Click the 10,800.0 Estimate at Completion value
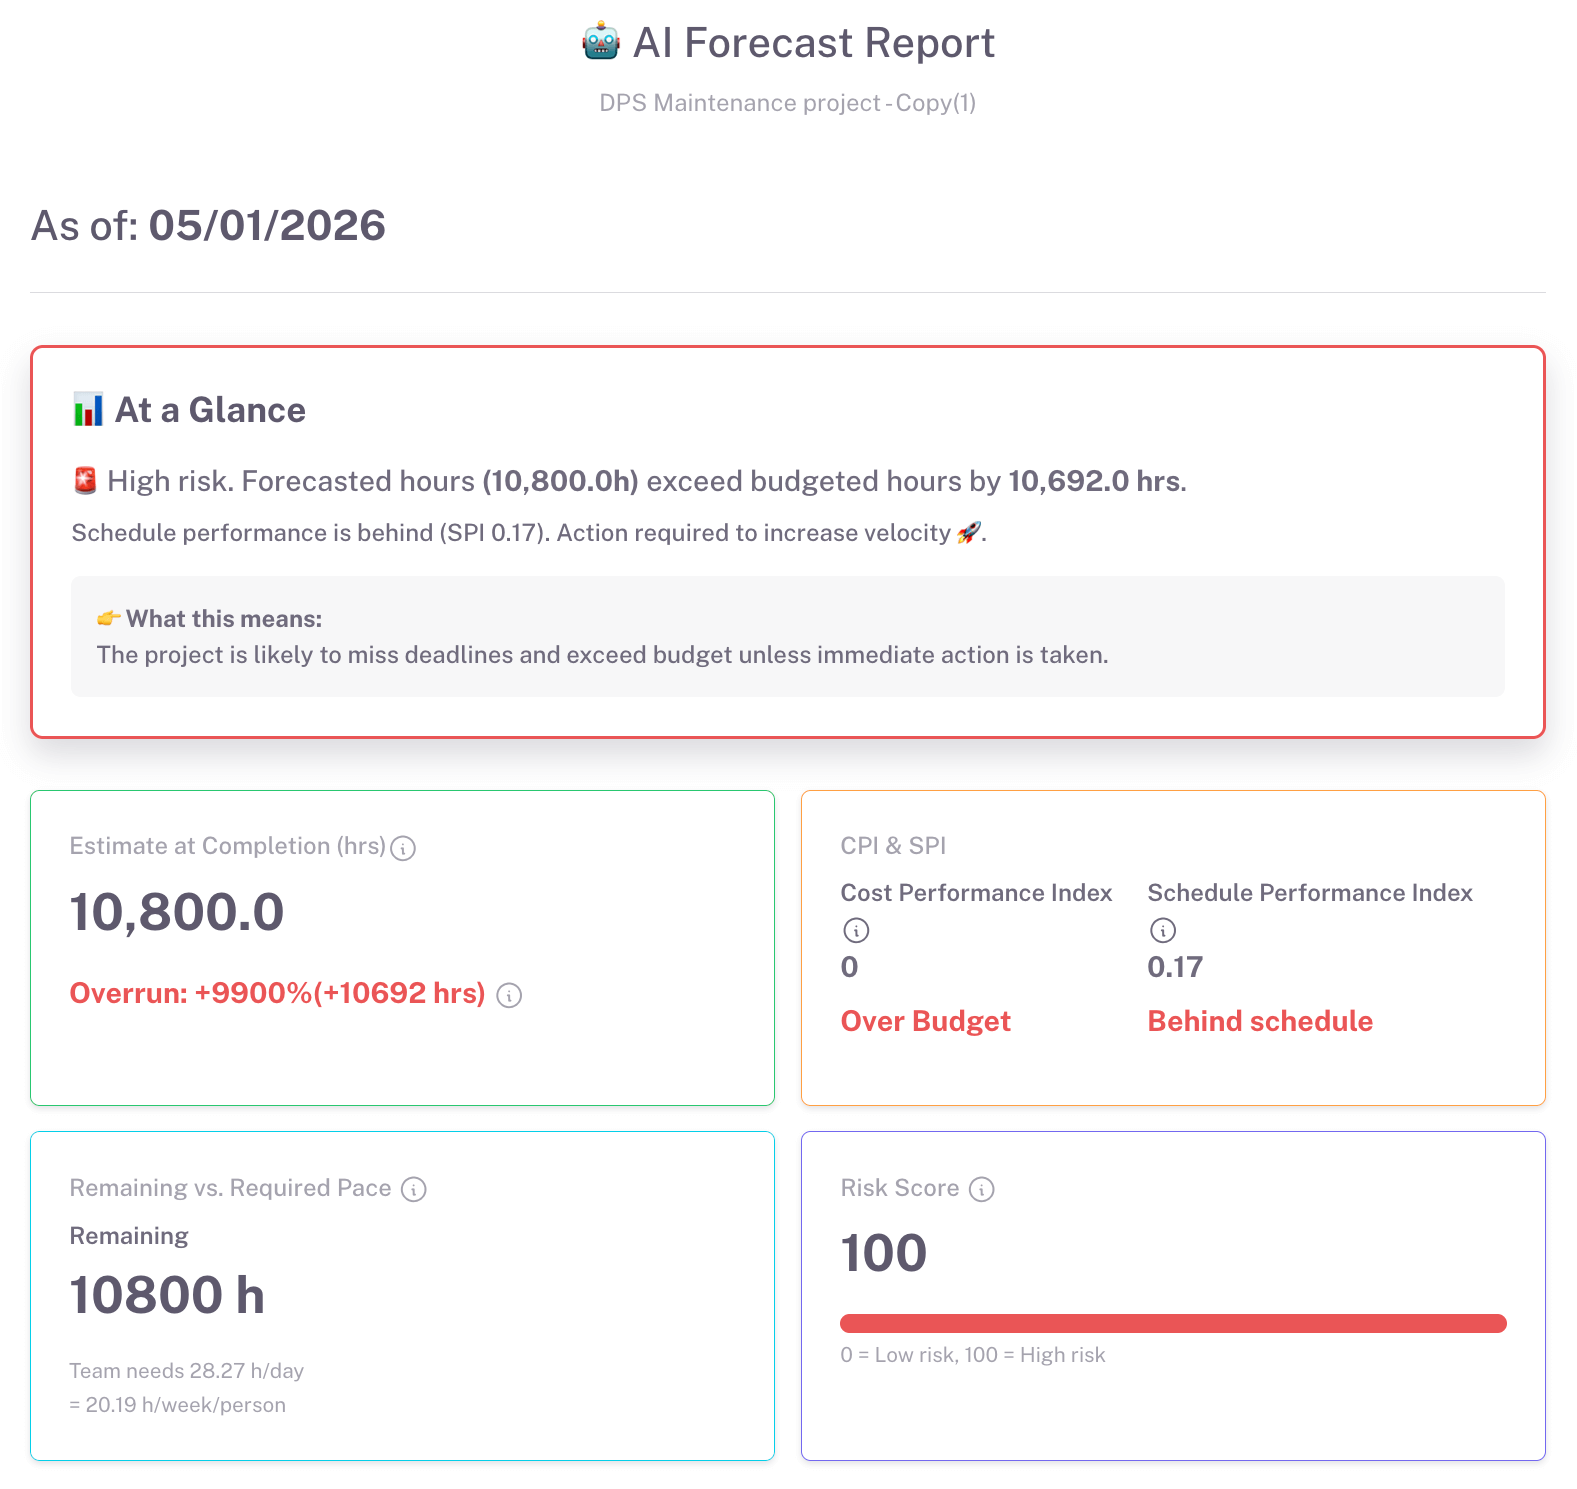 point(177,912)
